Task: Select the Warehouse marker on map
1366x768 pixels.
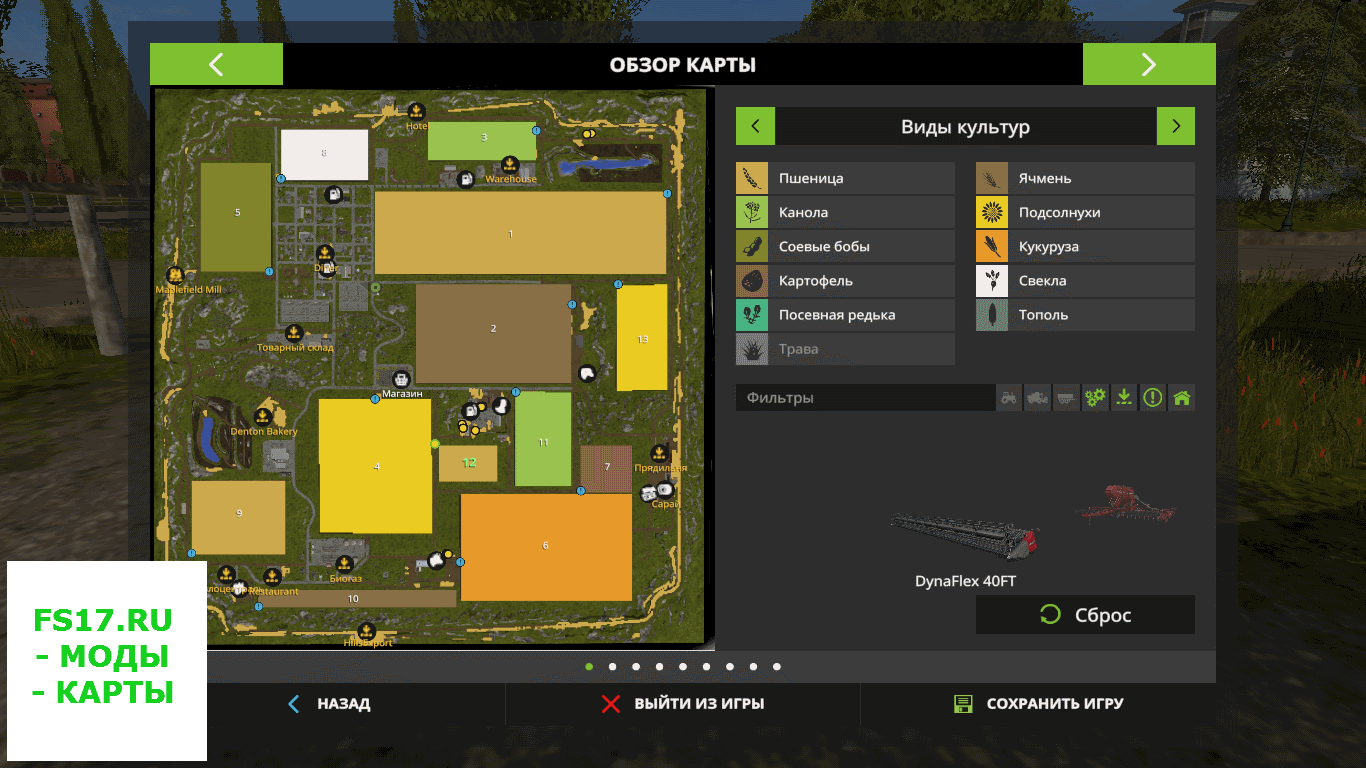Action: click(509, 164)
